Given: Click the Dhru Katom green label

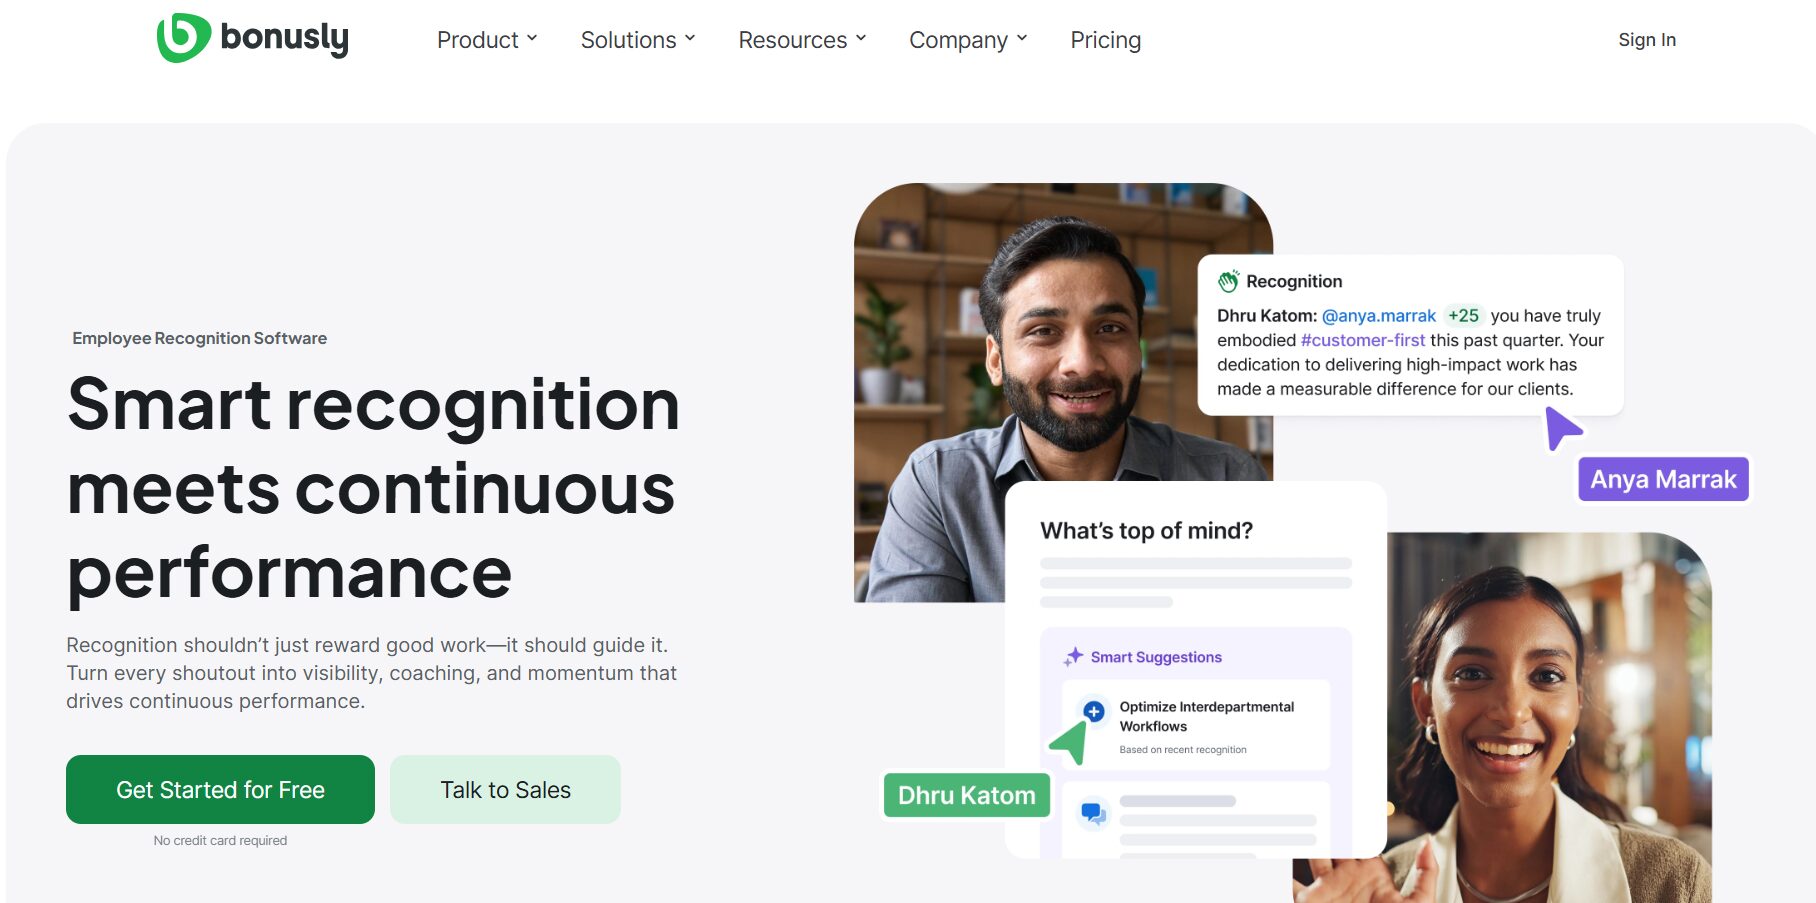Looking at the screenshot, I should (x=966, y=795).
